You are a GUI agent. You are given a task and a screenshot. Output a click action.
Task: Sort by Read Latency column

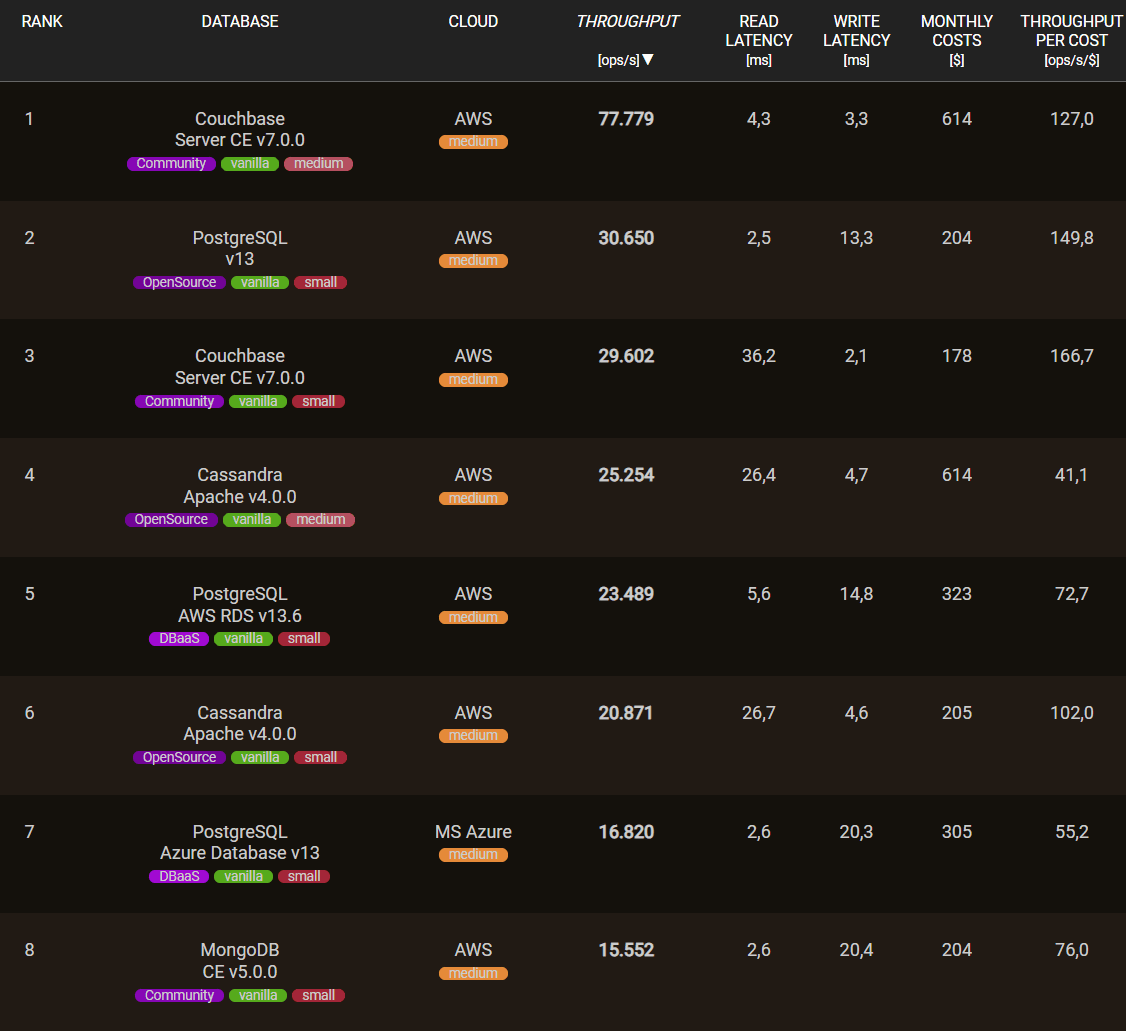(x=759, y=40)
